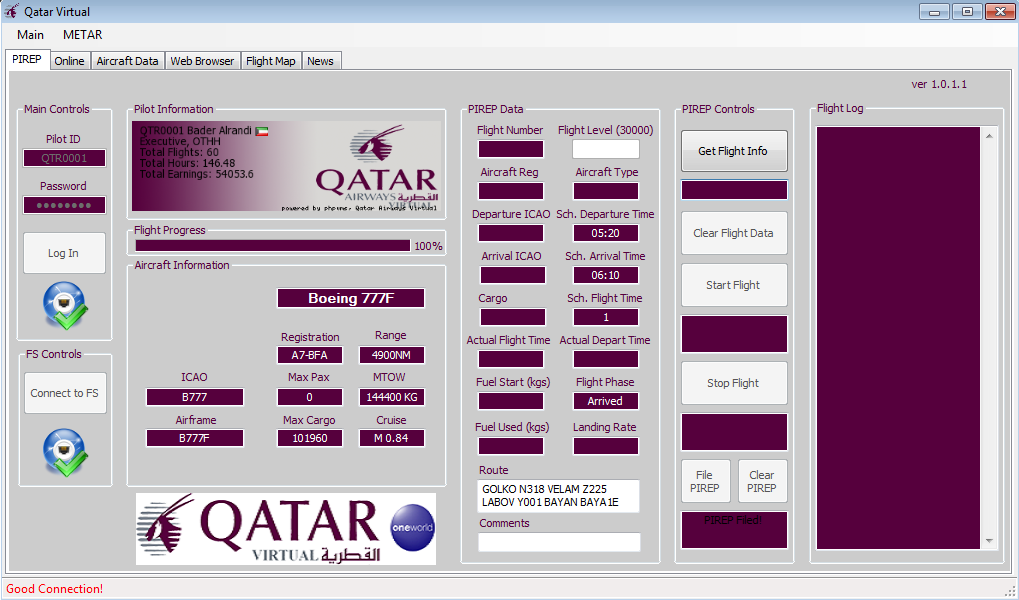Click the Good Connection! status text
This screenshot has height=600, width=1019.
pos(55,589)
